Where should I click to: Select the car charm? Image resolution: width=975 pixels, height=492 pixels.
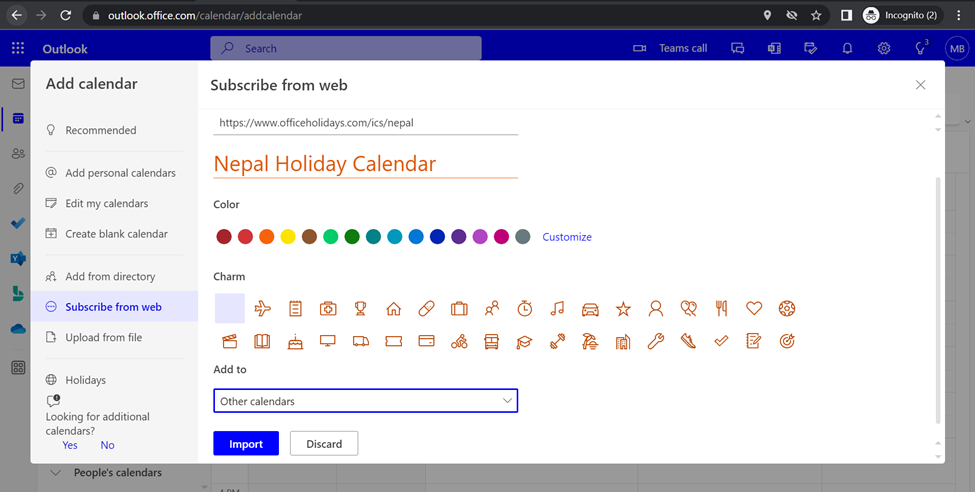(x=590, y=309)
